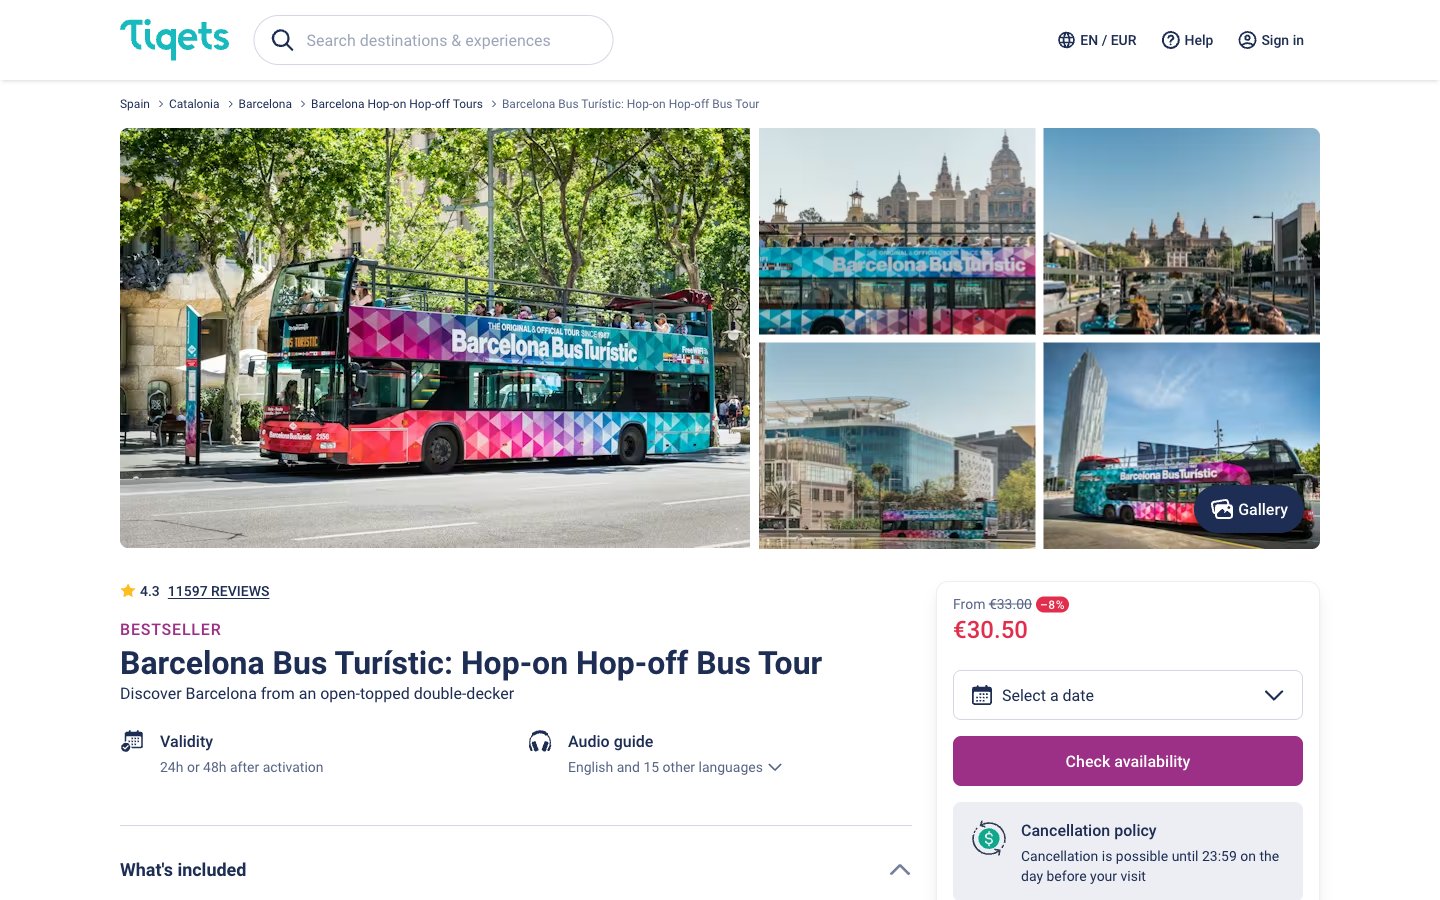Click the Sign in user icon
The height and width of the screenshot is (900, 1440).
click(x=1247, y=40)
